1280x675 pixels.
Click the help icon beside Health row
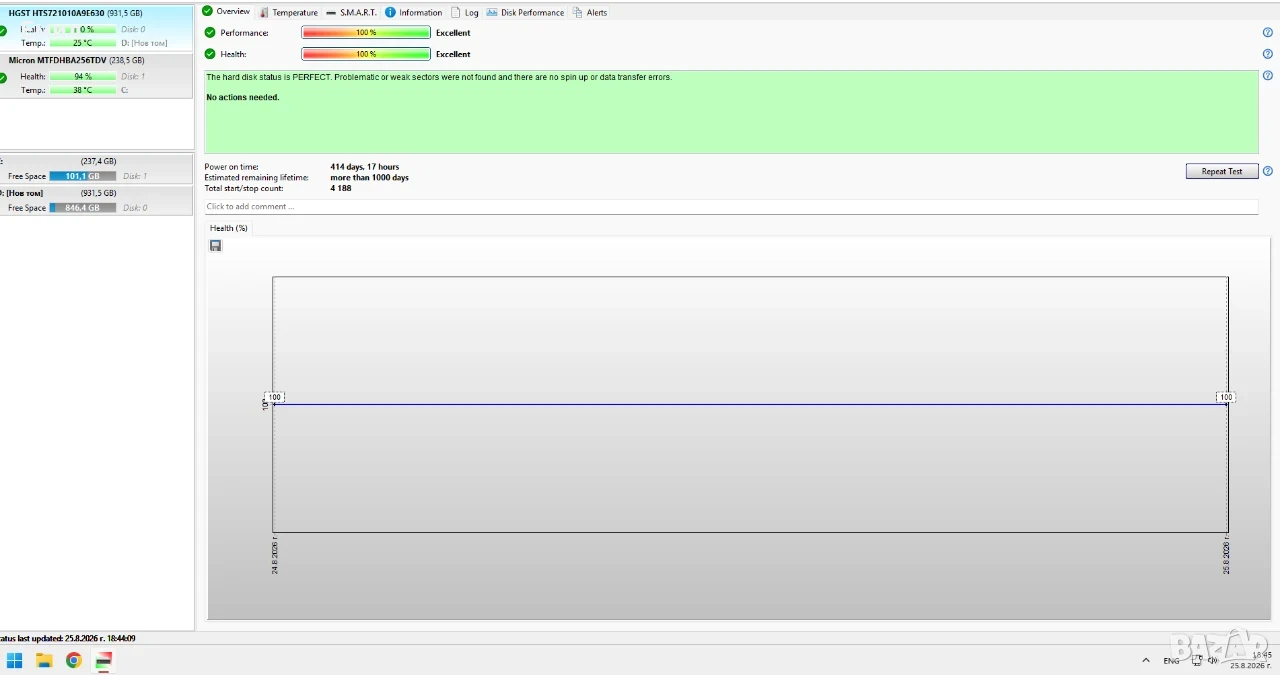coord(1268,54)
